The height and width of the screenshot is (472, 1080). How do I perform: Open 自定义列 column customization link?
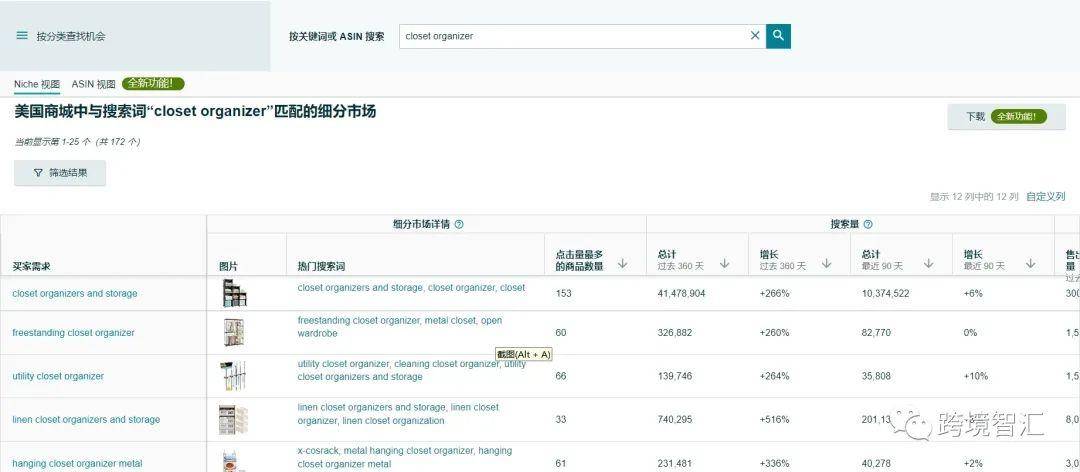1046,196
